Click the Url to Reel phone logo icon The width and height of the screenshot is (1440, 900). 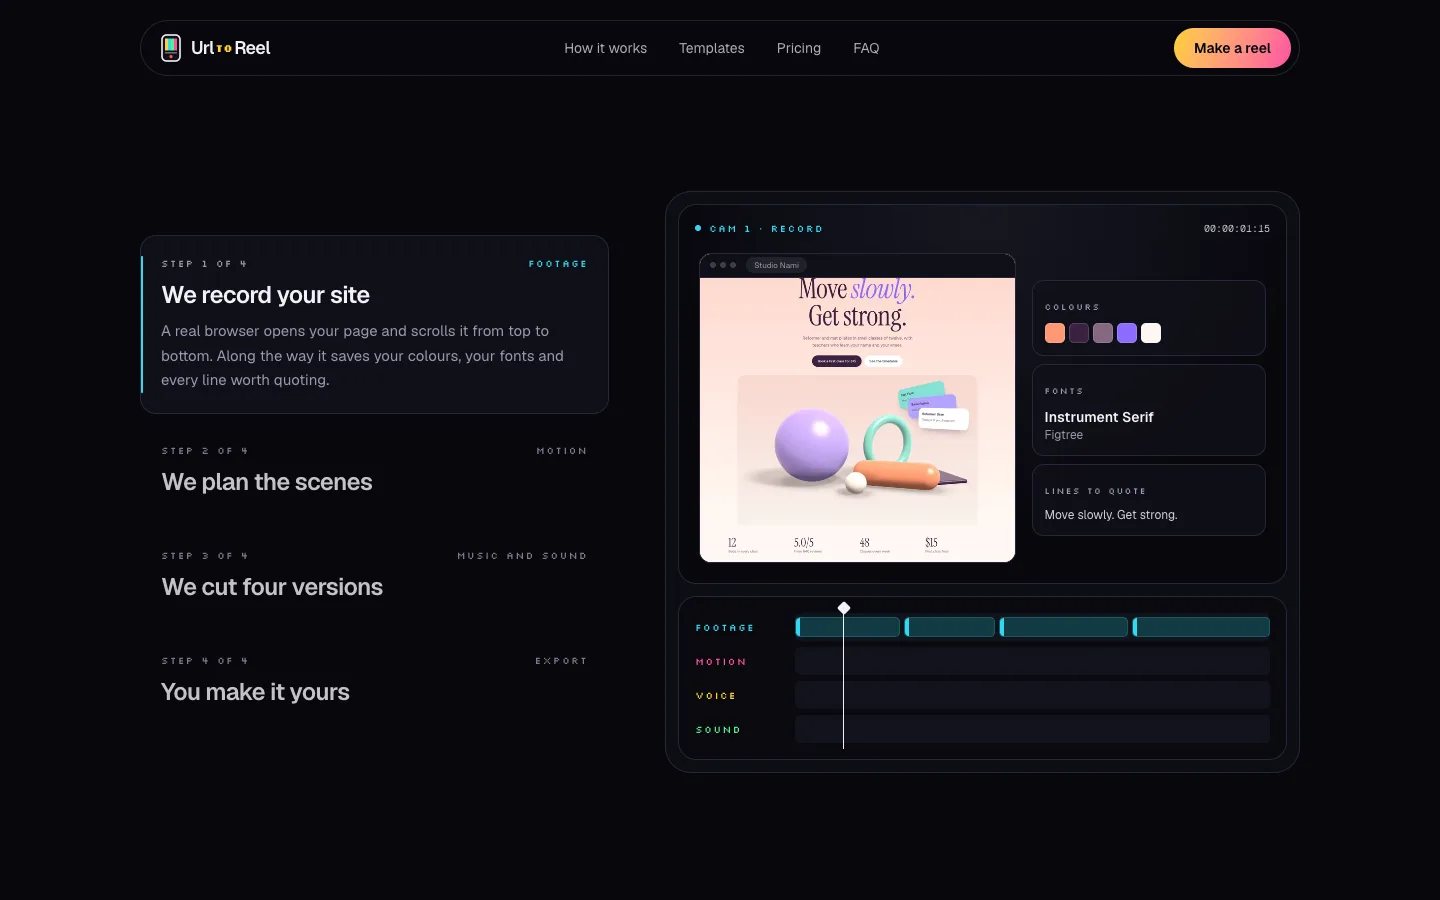171,48
